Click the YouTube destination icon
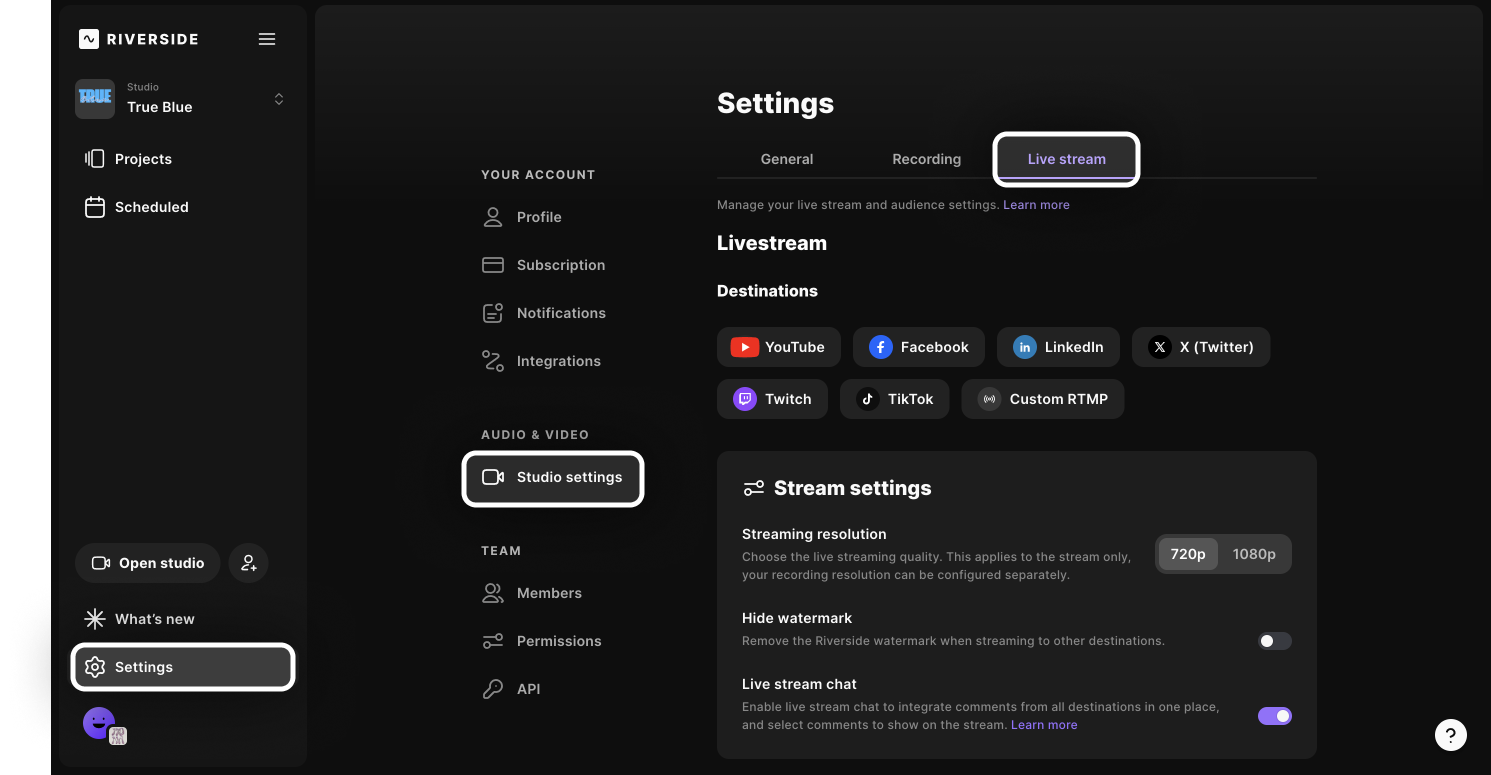 point(744,347)
